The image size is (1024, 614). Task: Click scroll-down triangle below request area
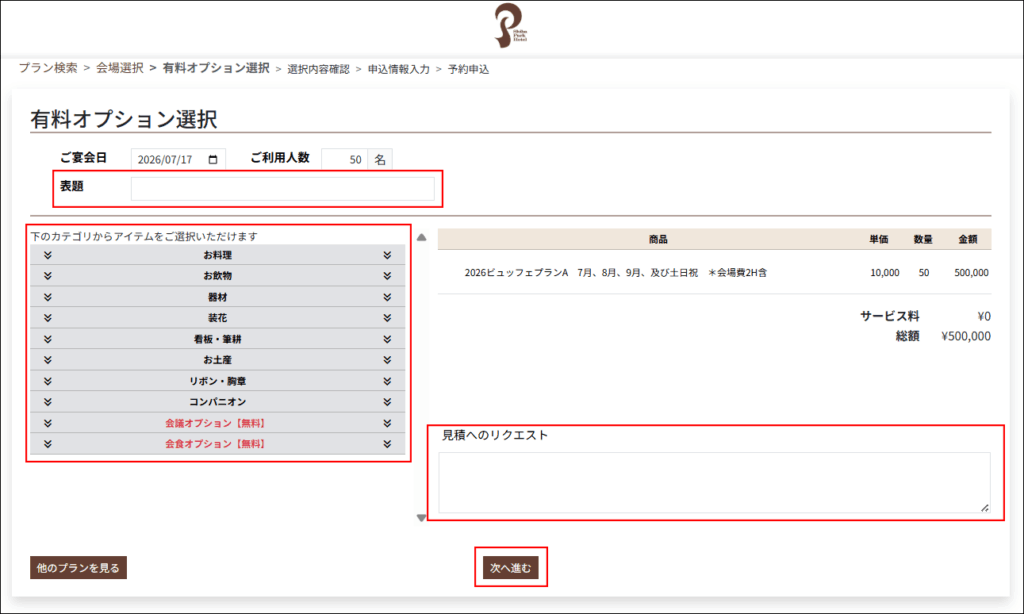(421, 517)
